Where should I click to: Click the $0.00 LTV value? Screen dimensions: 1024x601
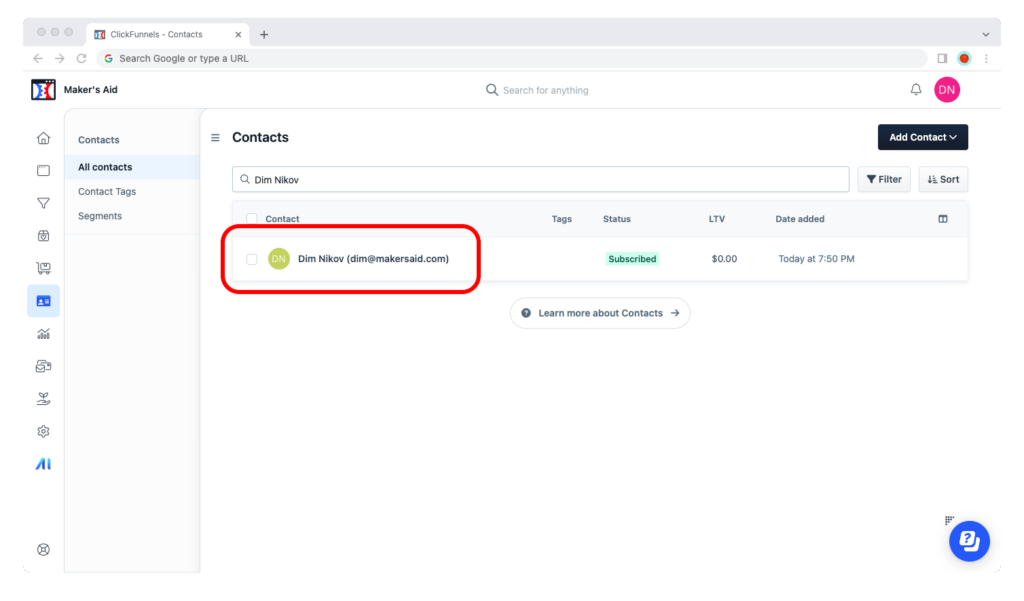[x=724, y=259]
